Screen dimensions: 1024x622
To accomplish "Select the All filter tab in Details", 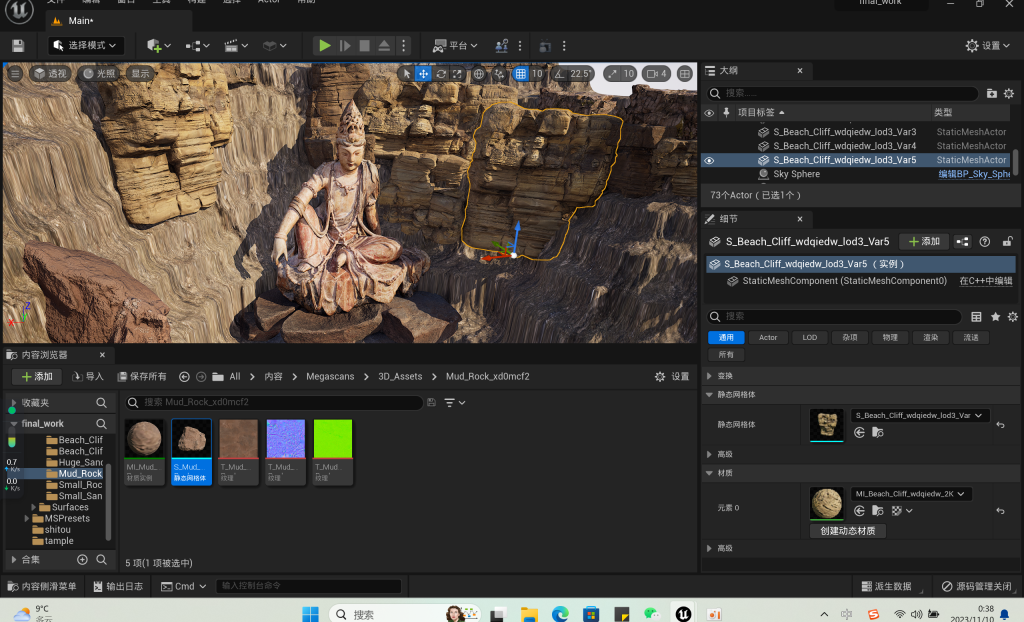I will (726, 355).
